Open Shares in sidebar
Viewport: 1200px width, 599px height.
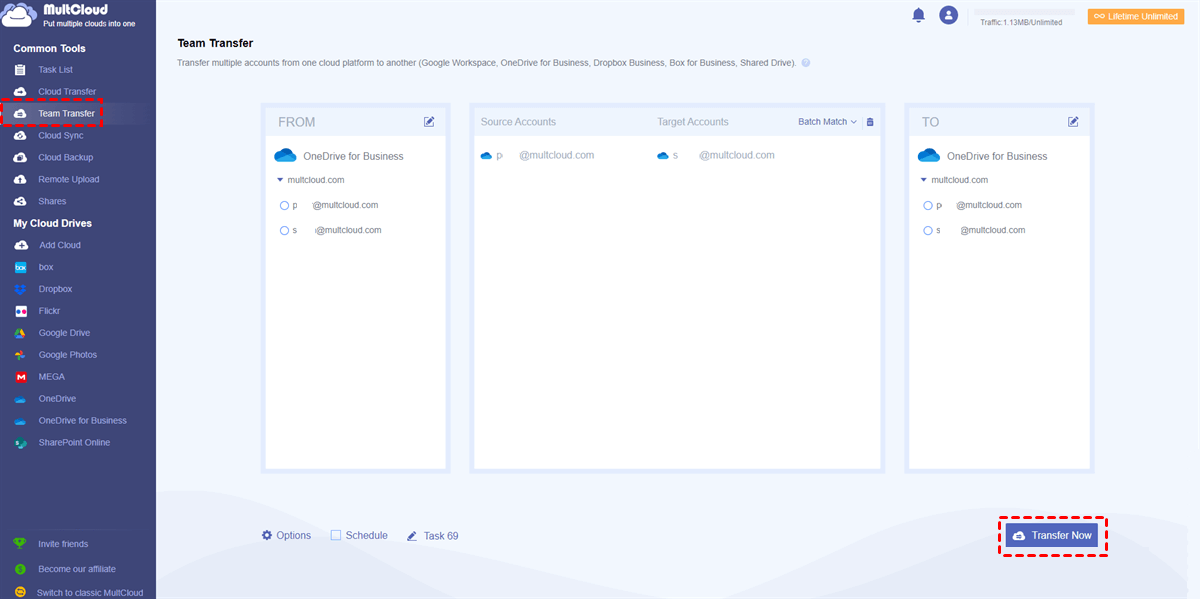pyautogui.click(x=52, y=202)
